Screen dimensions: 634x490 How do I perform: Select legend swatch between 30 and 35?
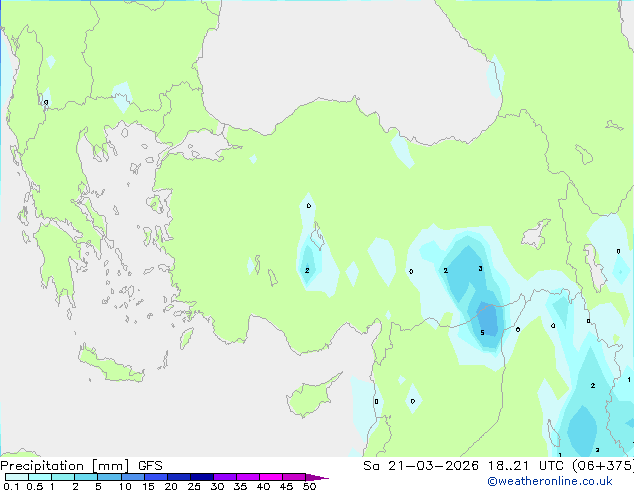point(225,477)
